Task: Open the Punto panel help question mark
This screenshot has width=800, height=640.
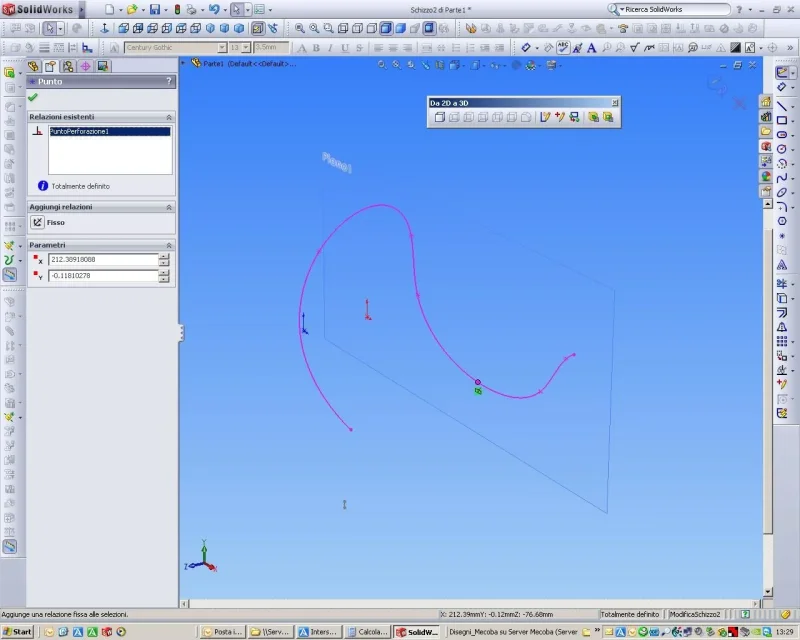Action: (x=169, y=81)
